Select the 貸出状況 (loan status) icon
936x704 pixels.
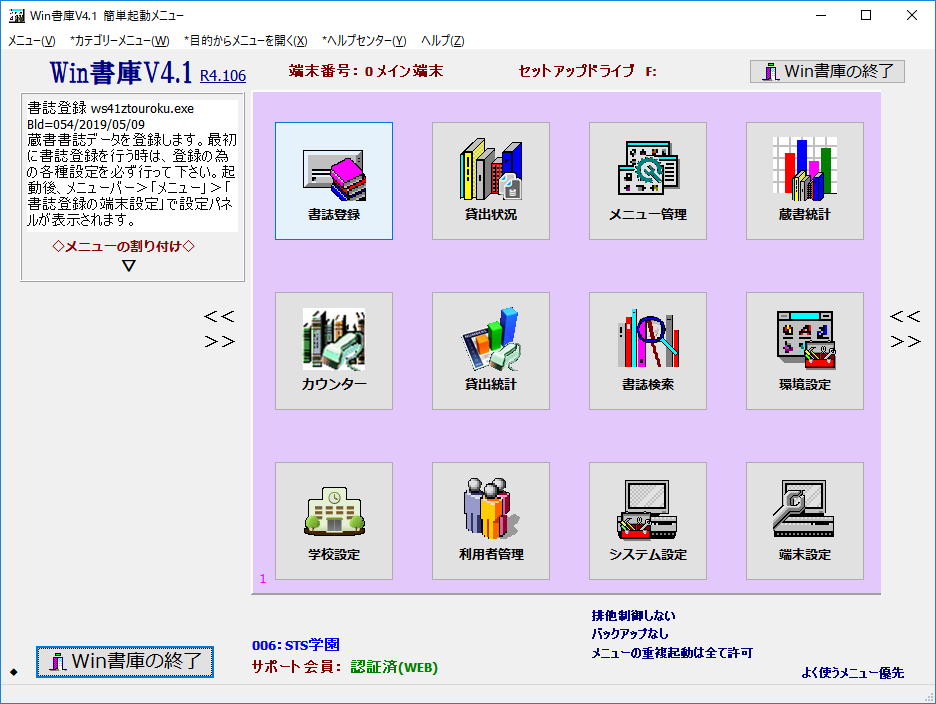click(x=489, y=180)
